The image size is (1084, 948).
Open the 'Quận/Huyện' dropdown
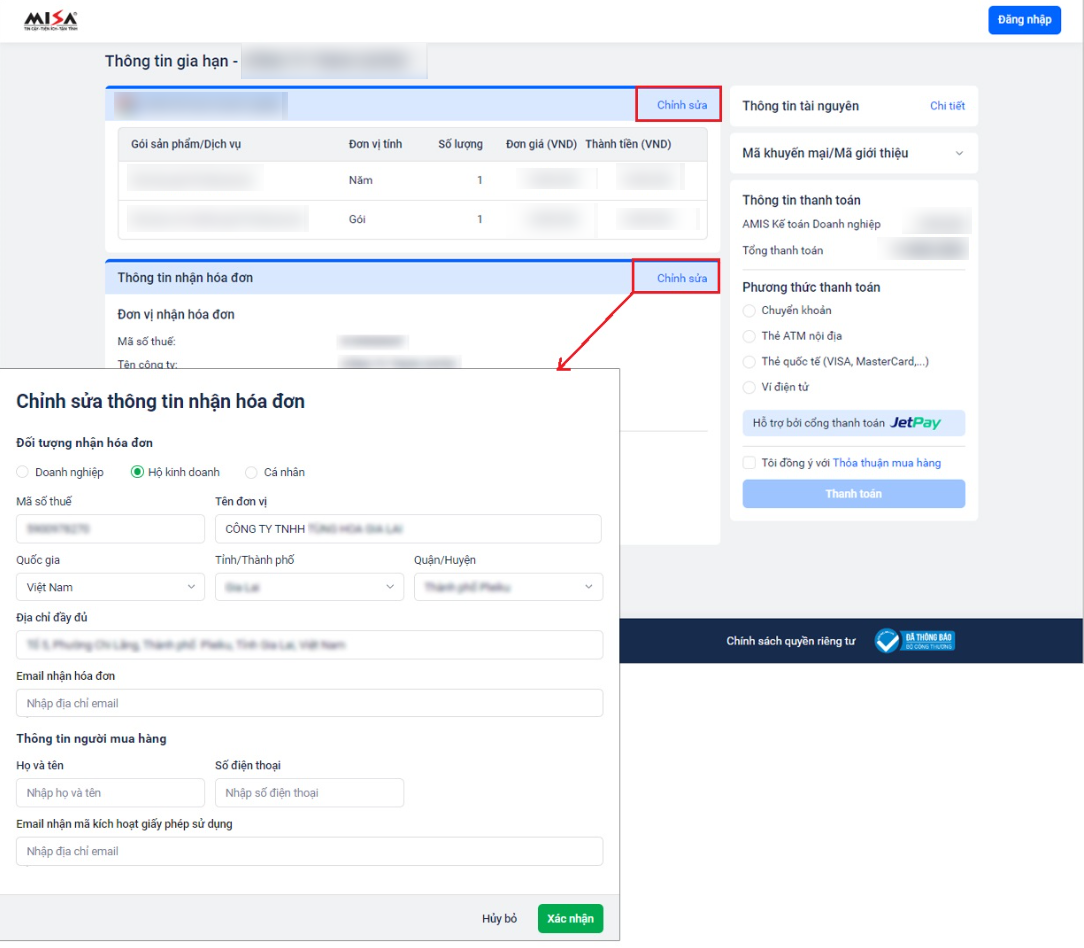(x=508, y=587)
